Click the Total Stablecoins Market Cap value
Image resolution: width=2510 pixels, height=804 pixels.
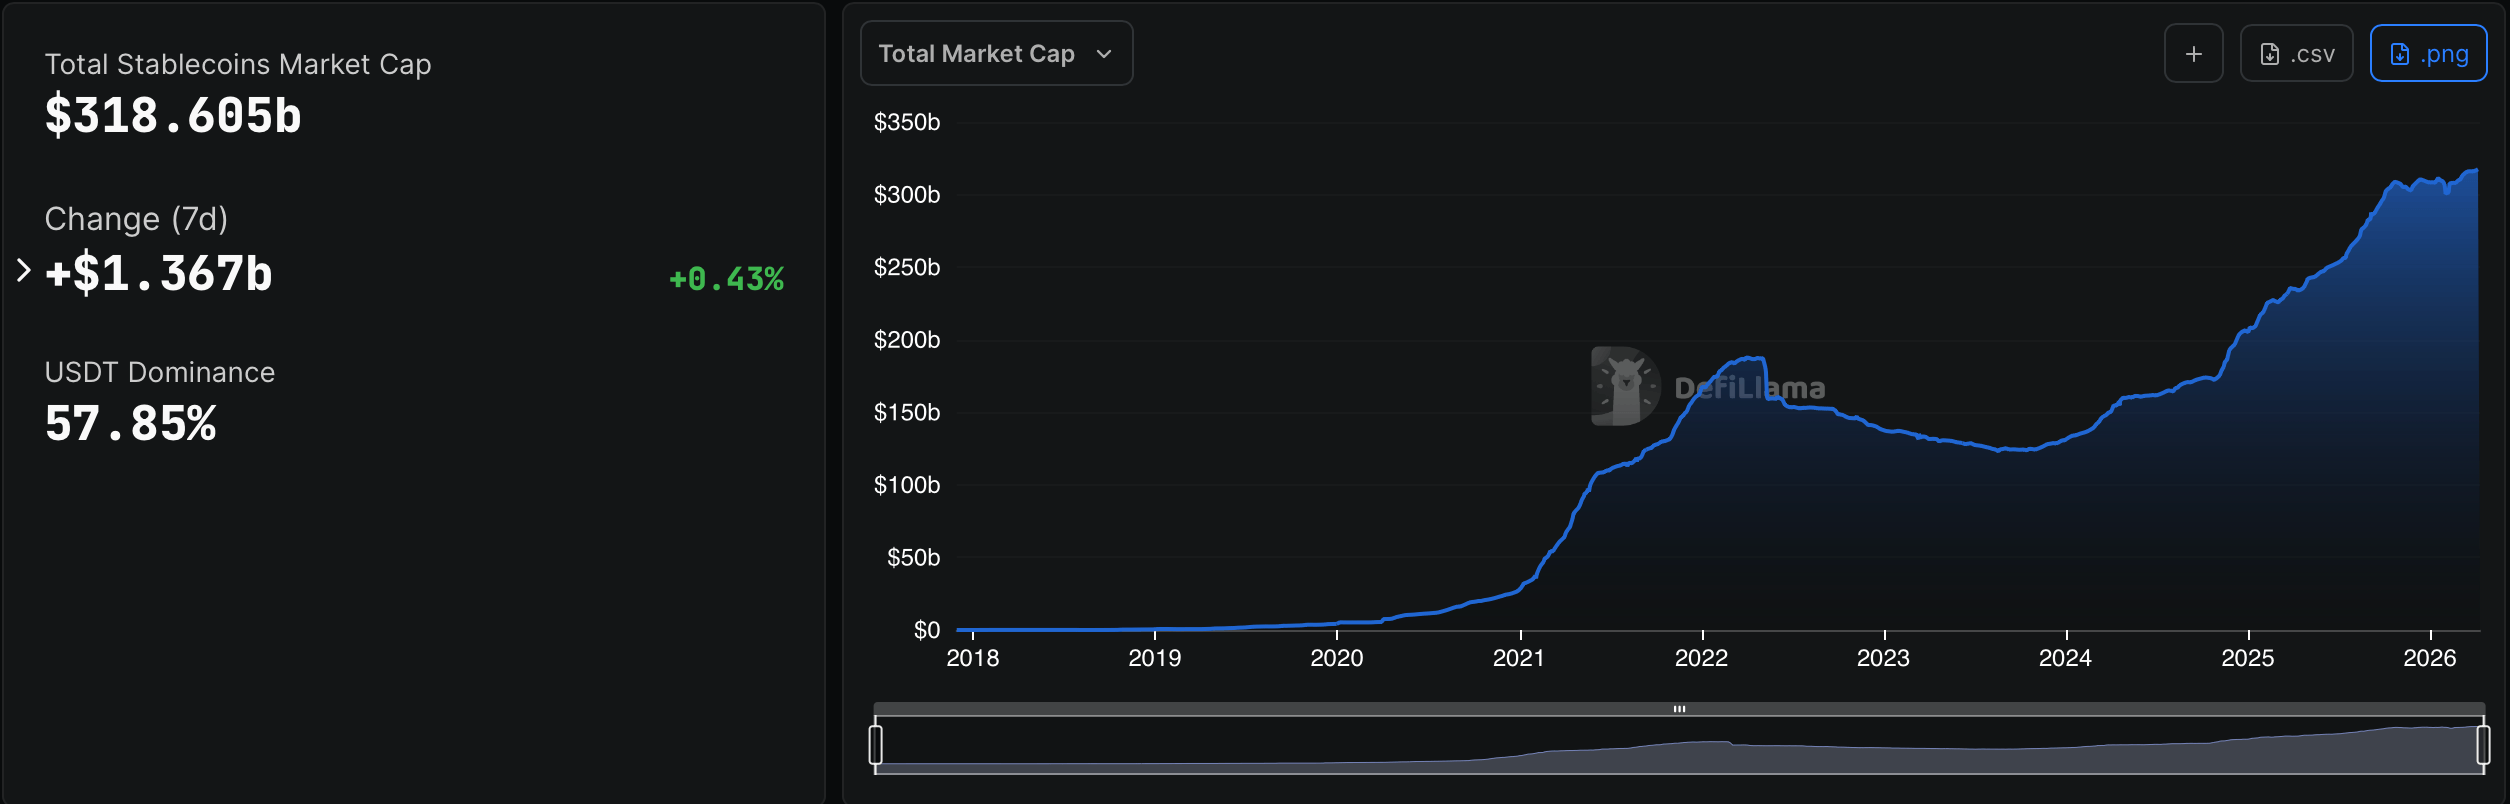pos(171,116)
